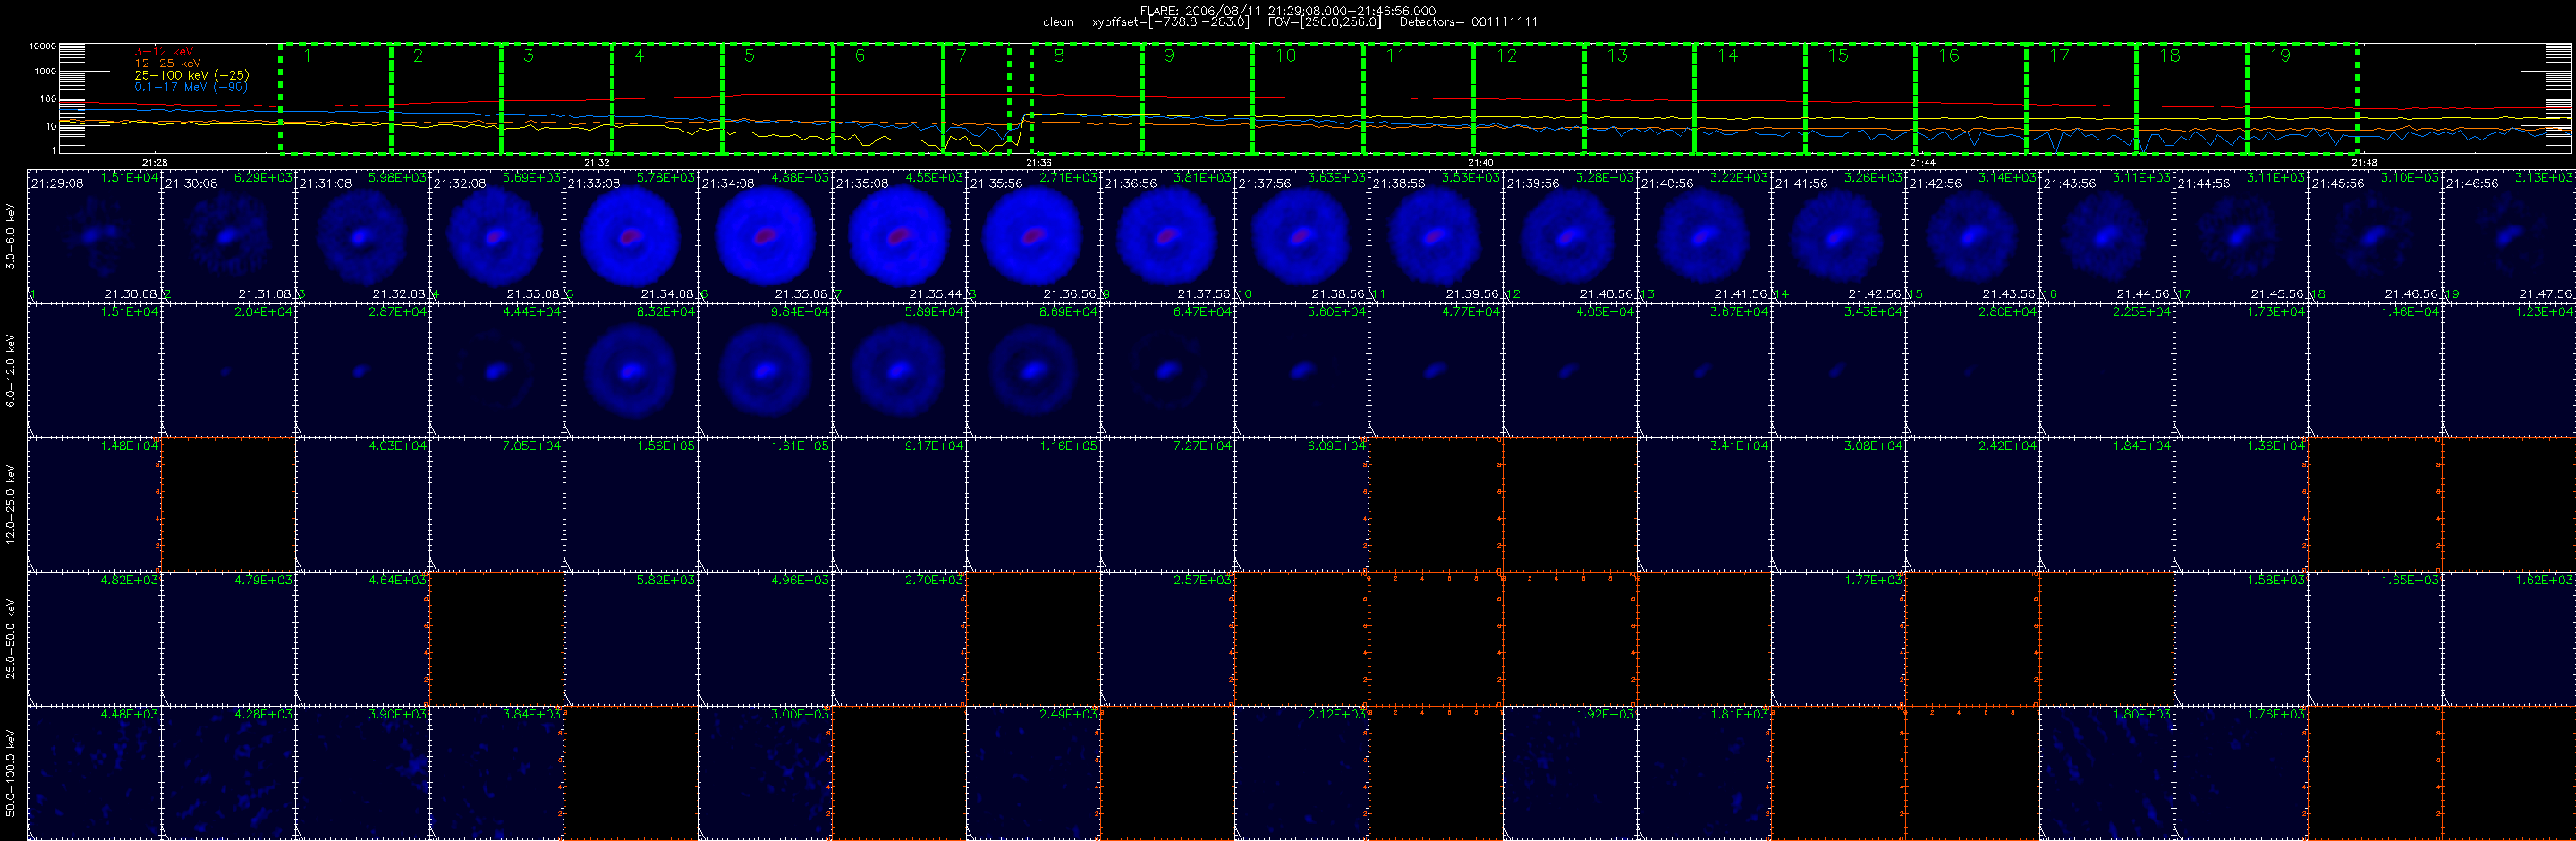Screen dimensions: 2576x841
Task: Click the 6.0-12.0 keV row label
Action: (x=10, y=370)
